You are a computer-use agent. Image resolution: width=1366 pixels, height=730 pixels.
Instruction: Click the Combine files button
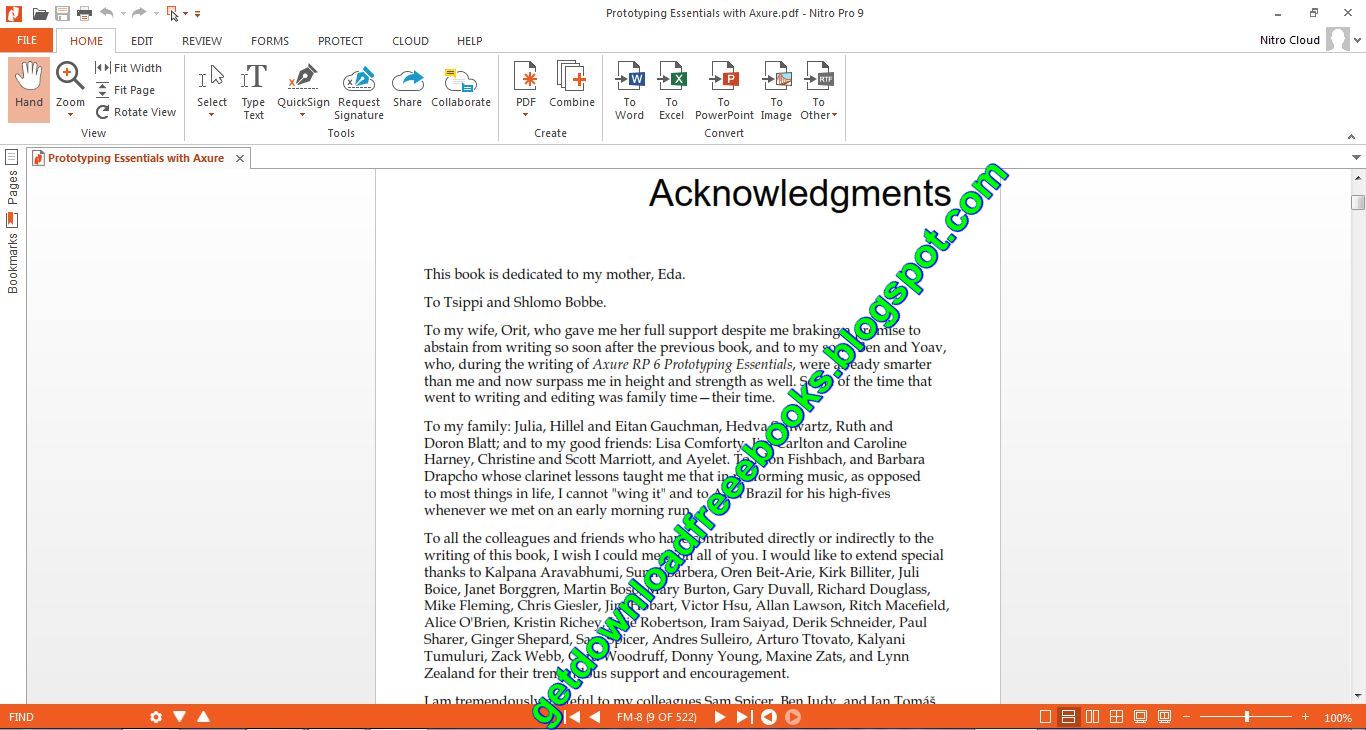pyautogui.click(x=572, y=85)
